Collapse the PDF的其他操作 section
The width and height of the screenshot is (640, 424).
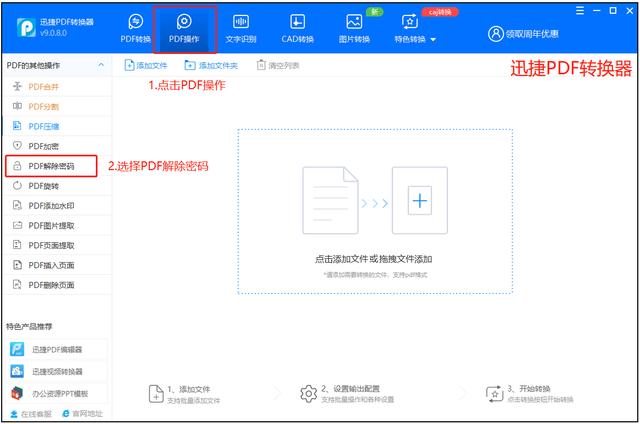101,65
